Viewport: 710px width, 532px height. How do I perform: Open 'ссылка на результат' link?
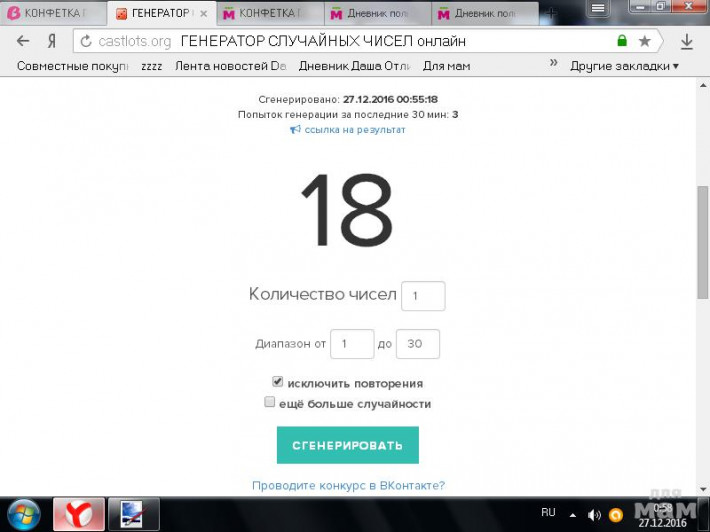(x=347, y=130)
